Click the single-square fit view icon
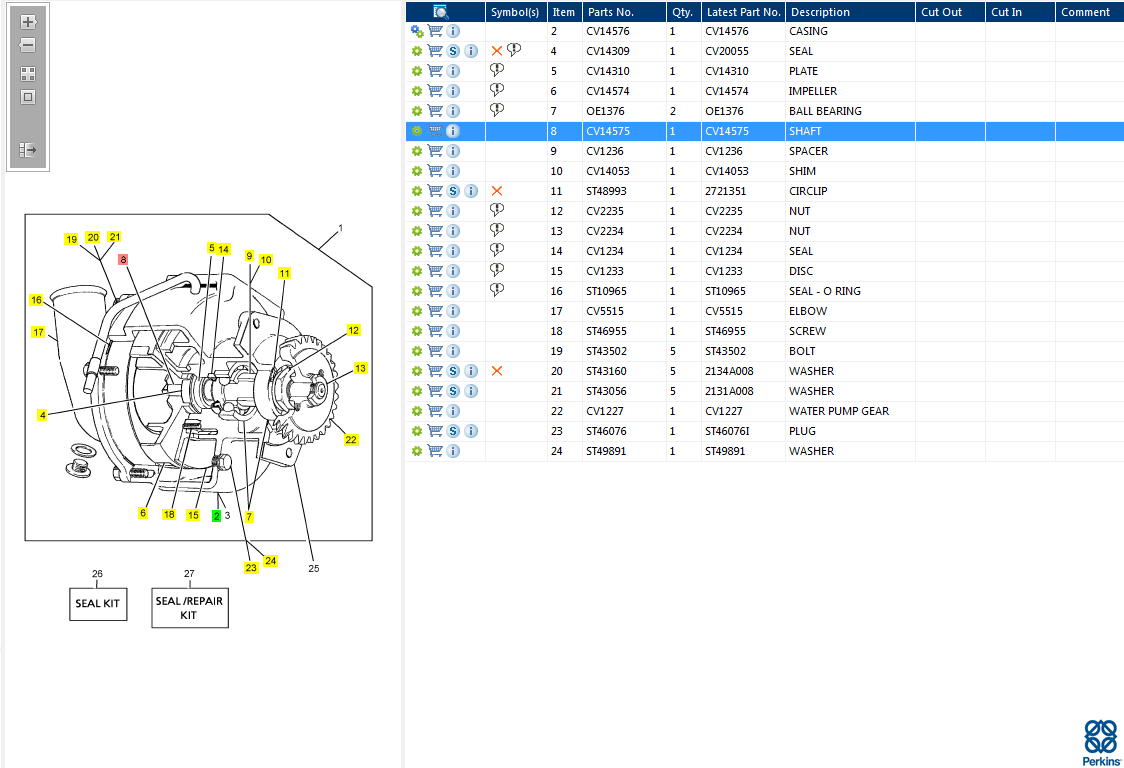This screenshot has height=768, width=1124. [x=28, y=97]
